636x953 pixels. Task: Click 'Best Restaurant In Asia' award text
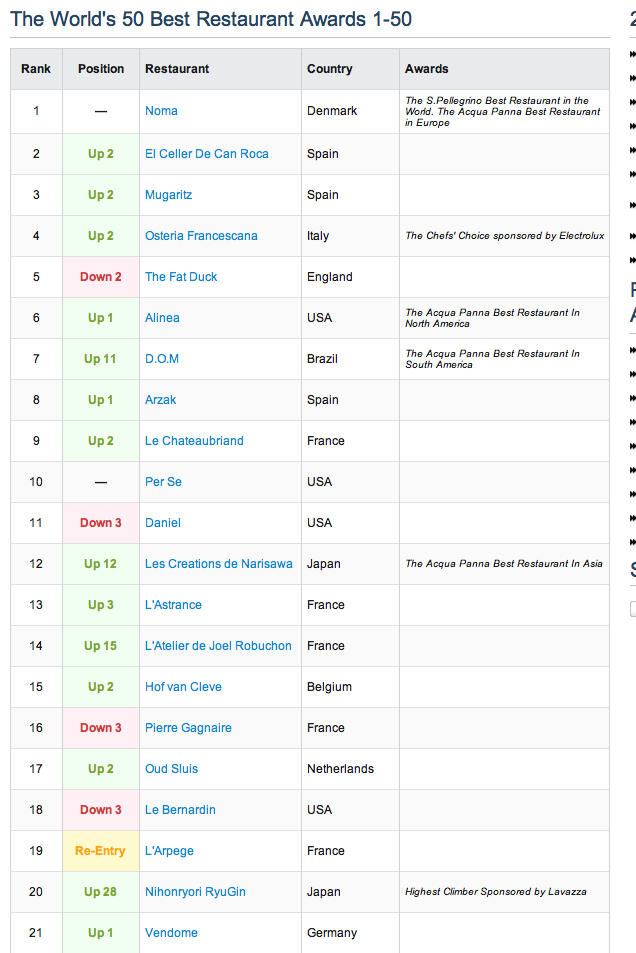coord(504,564)
